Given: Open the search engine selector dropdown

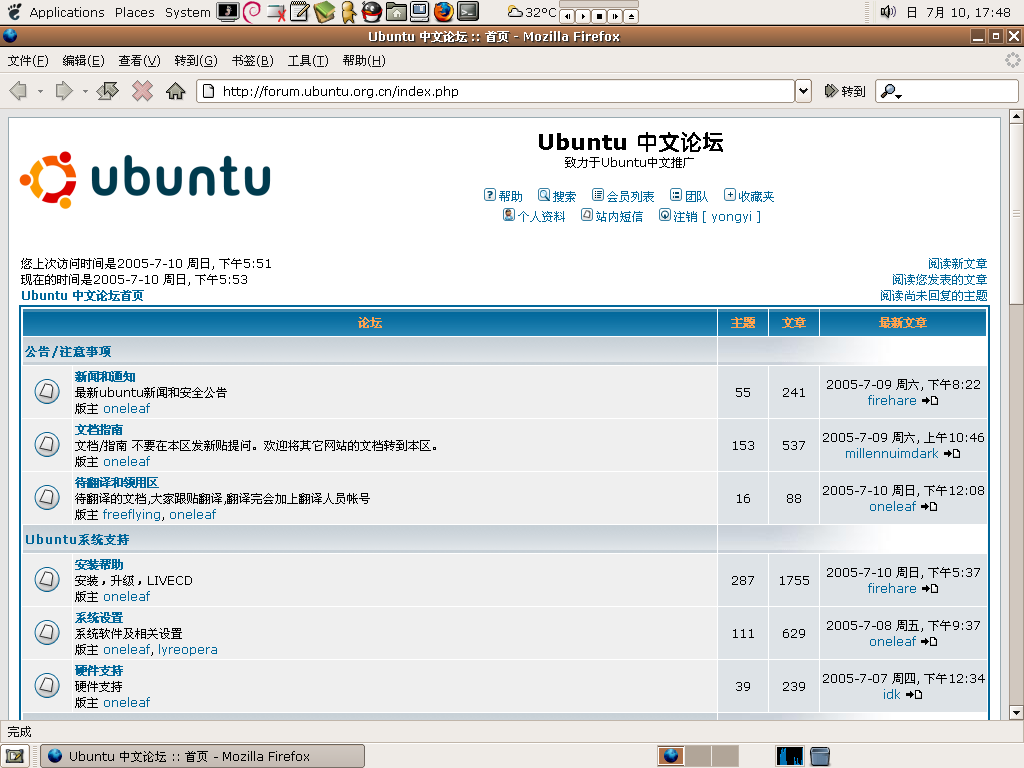Looking at the screenshot, I should click(x=891, y=91).
